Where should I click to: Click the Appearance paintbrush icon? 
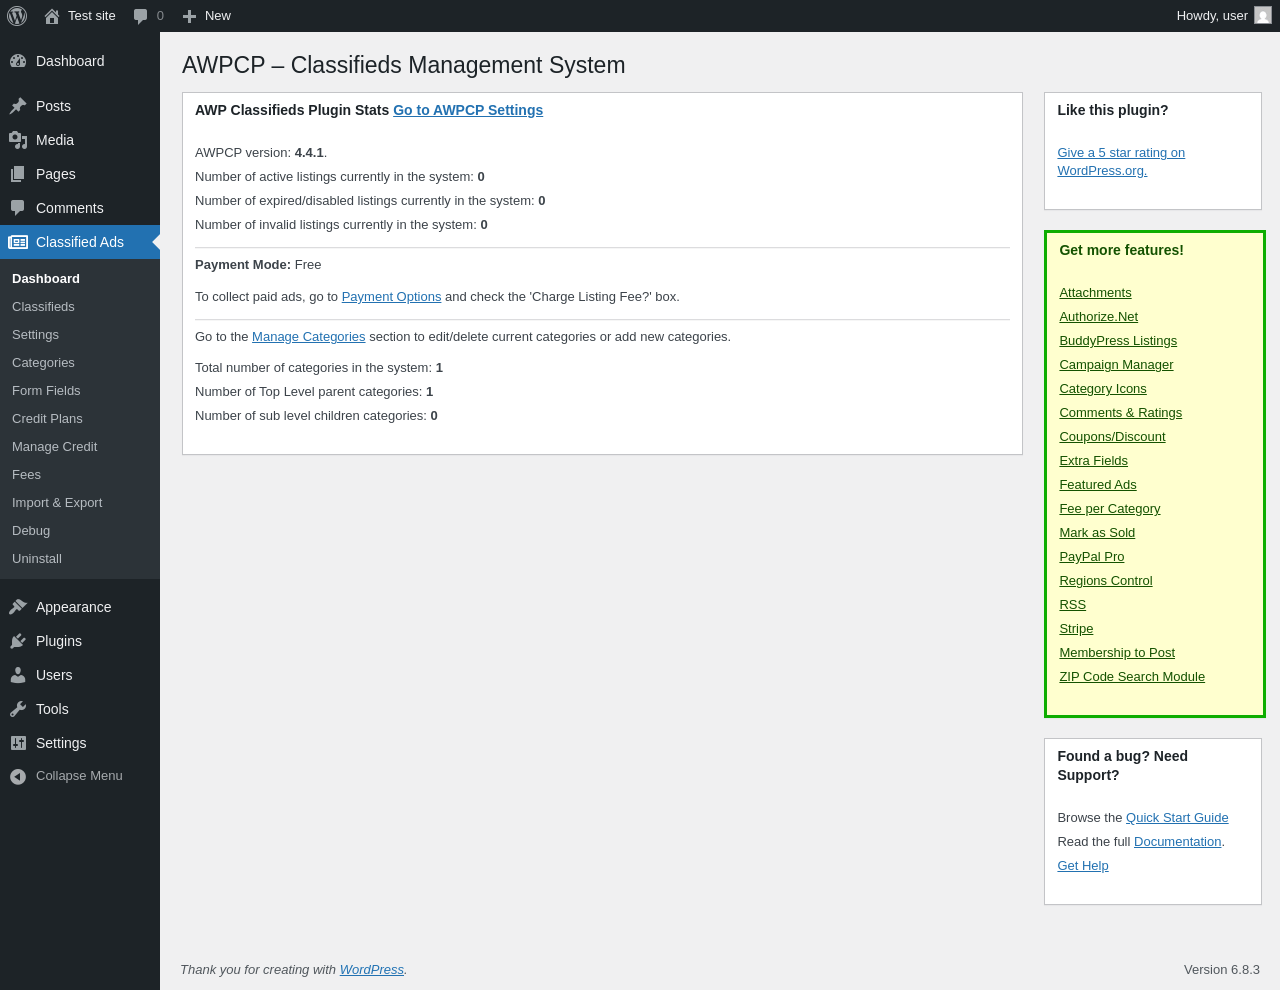tap(18, 607)
